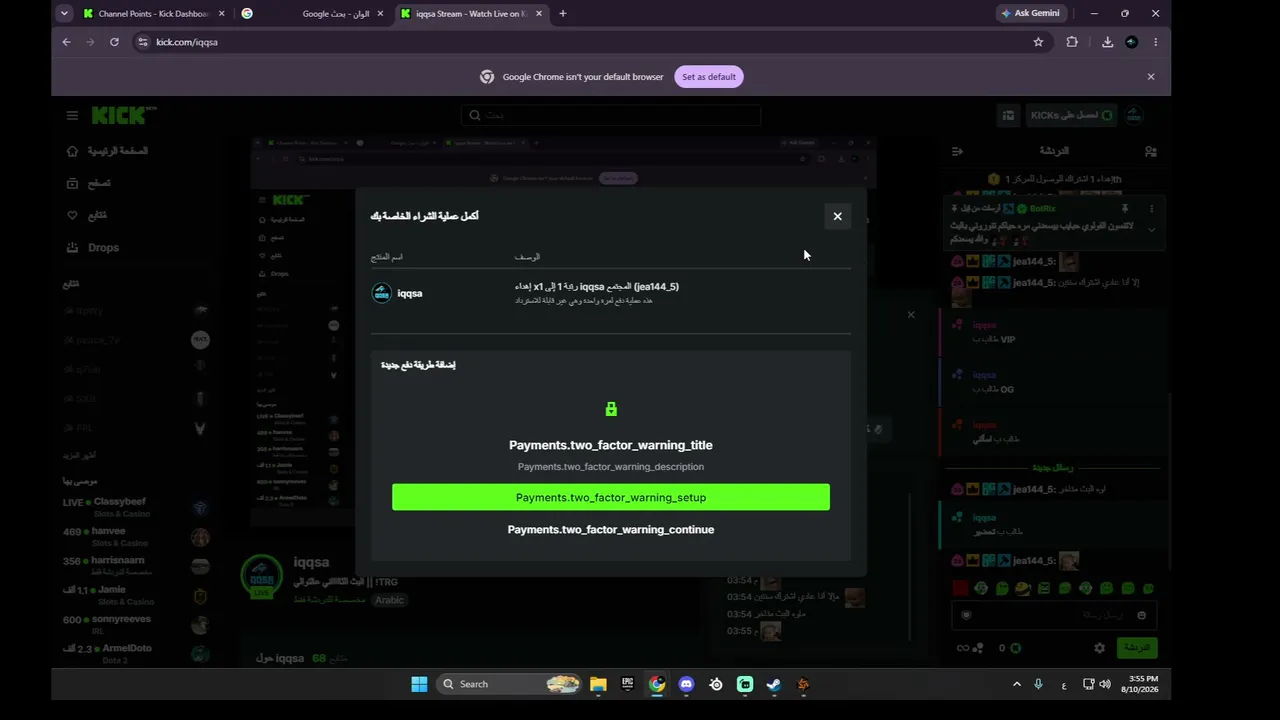
Task: Click the iqqsa channel avatar in checkout
Action: click(x=381, y=293)
